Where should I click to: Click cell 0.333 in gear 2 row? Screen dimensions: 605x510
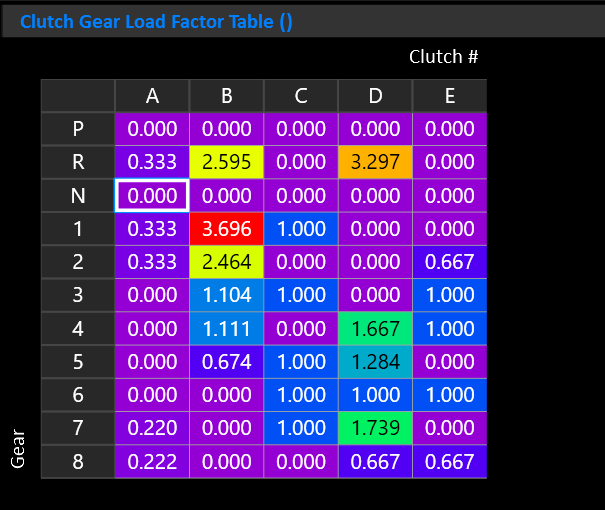pyautogui.click(x=152, y=262)
